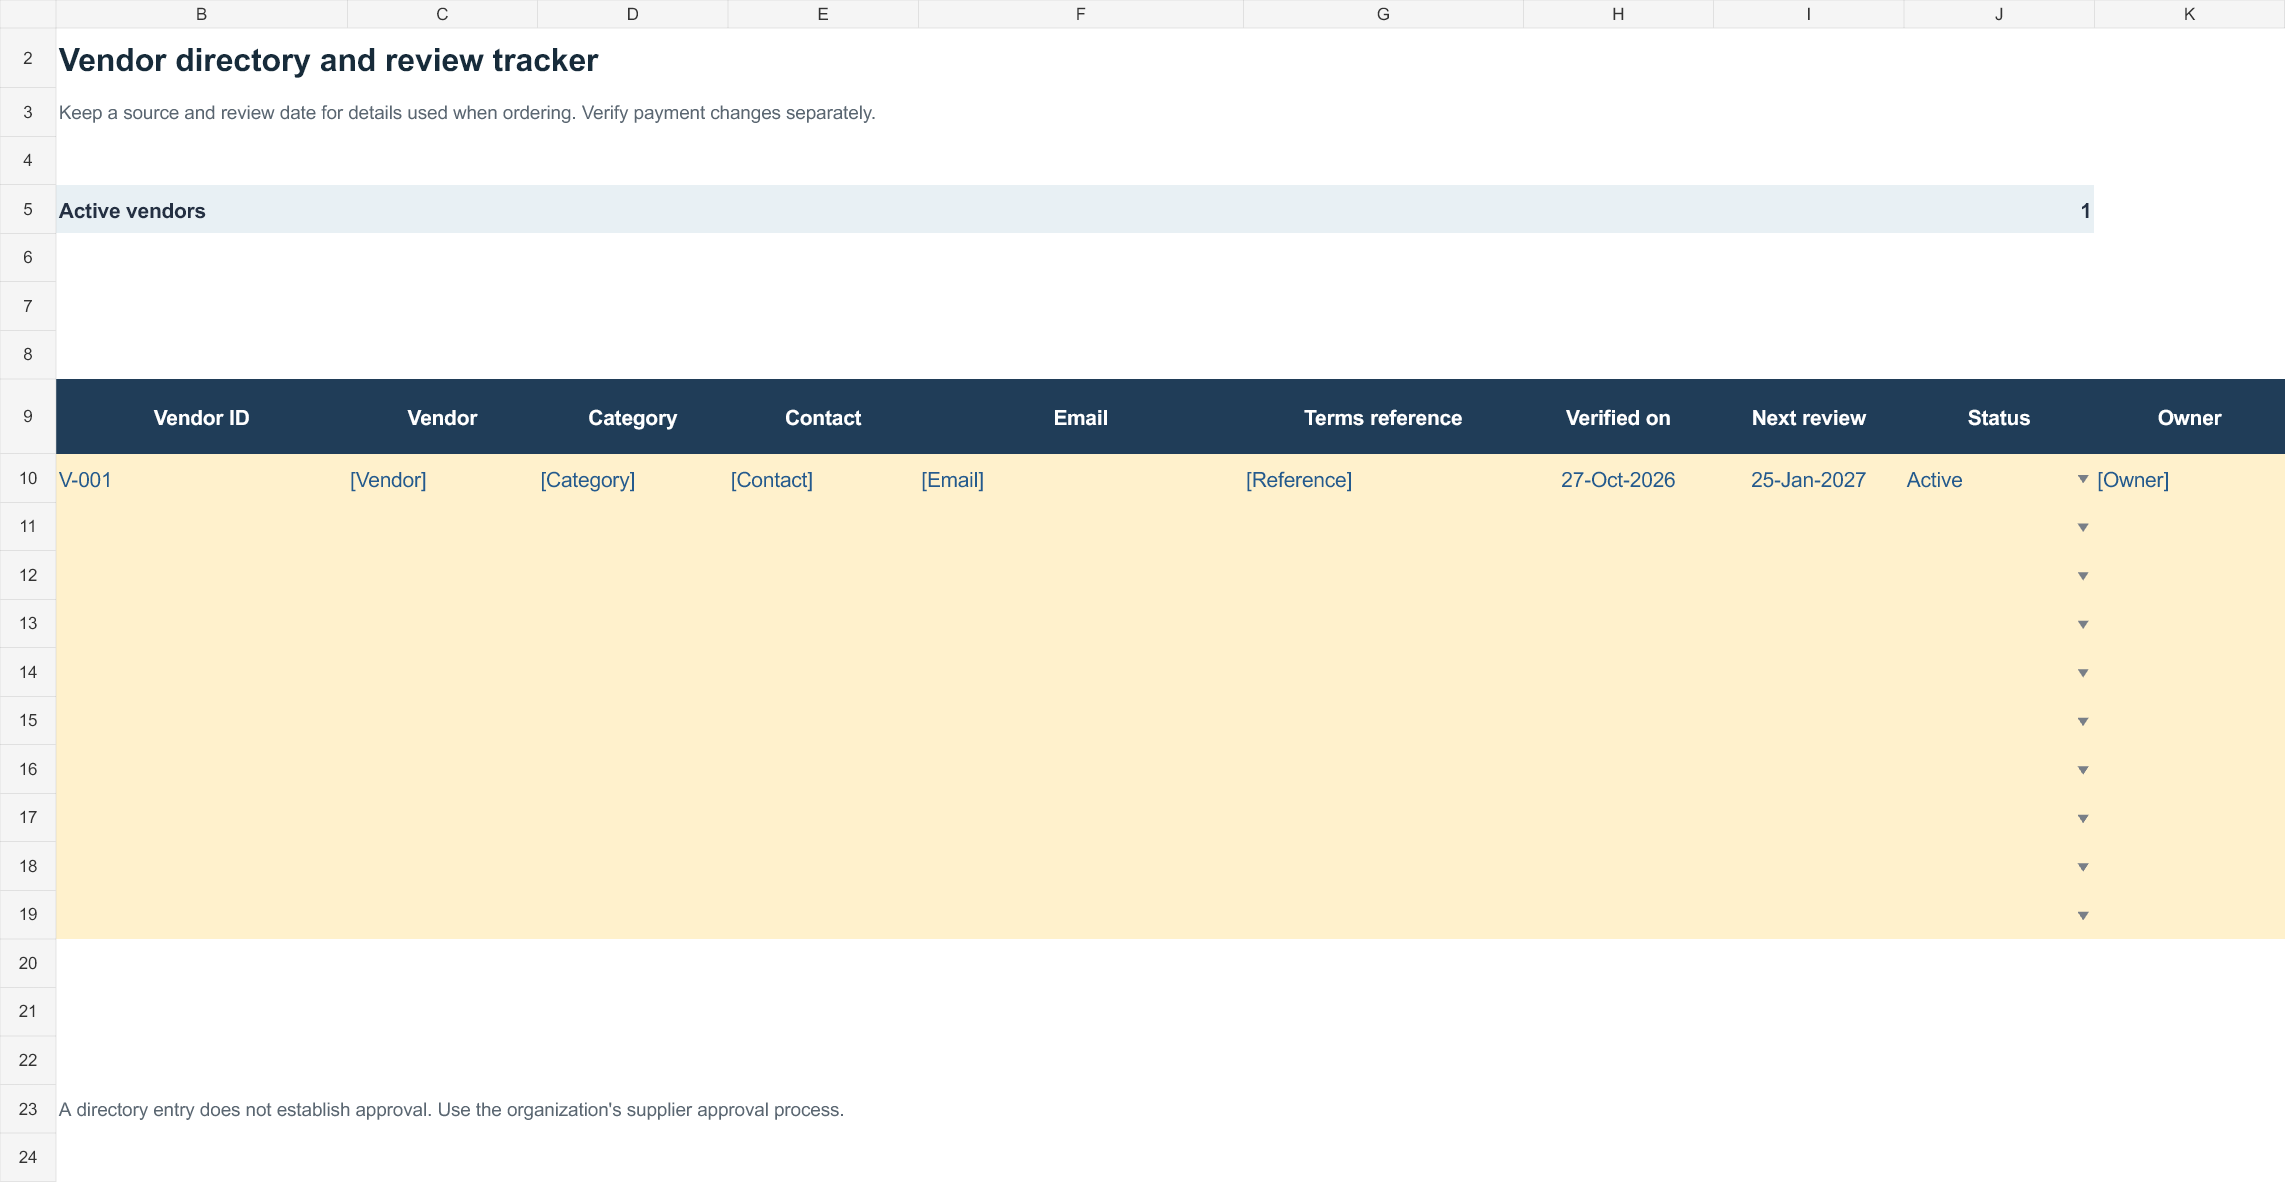
Task: Select the [Reference] placeholder cell
Action: [1383, 479]
